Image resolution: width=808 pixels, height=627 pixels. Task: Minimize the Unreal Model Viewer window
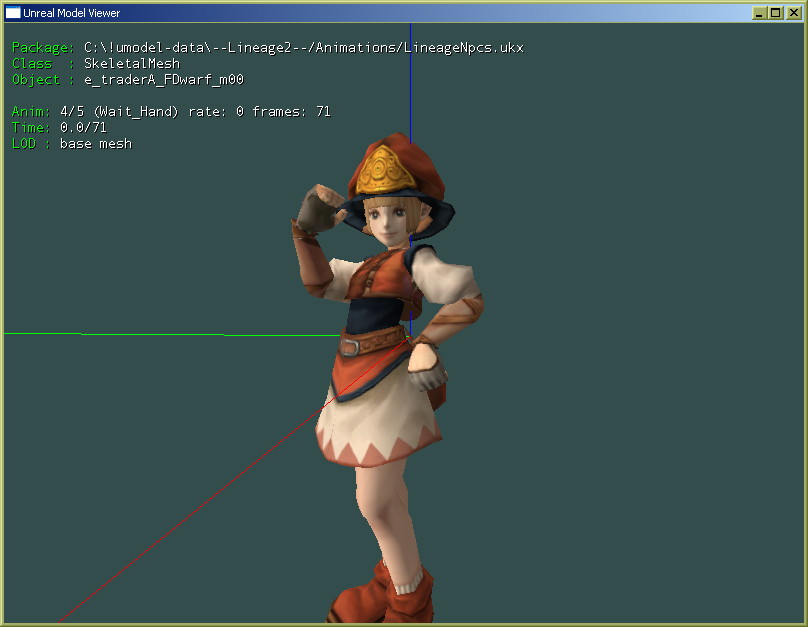tap(759, 13)
